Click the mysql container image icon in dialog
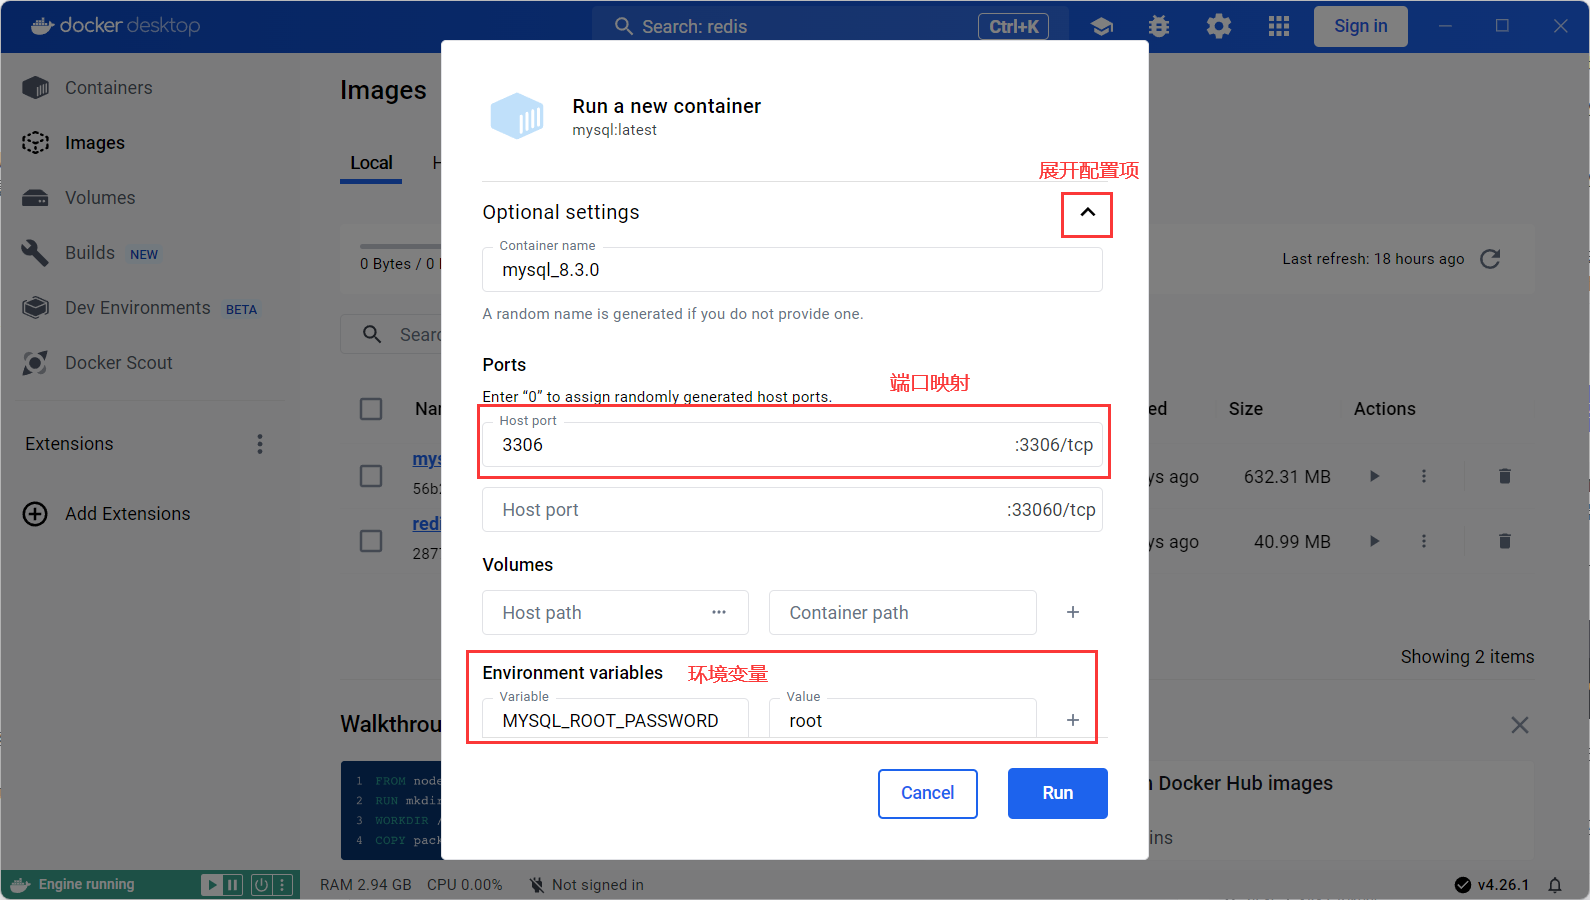The image size is (1590, 900). [x=517, y=116]
